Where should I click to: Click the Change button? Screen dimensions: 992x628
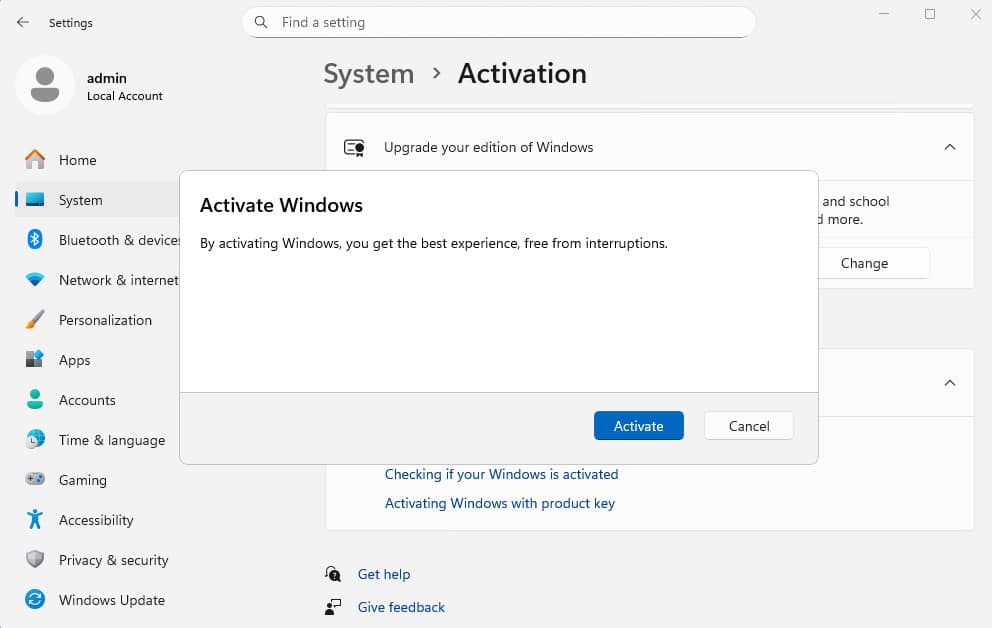click(874, 263)
